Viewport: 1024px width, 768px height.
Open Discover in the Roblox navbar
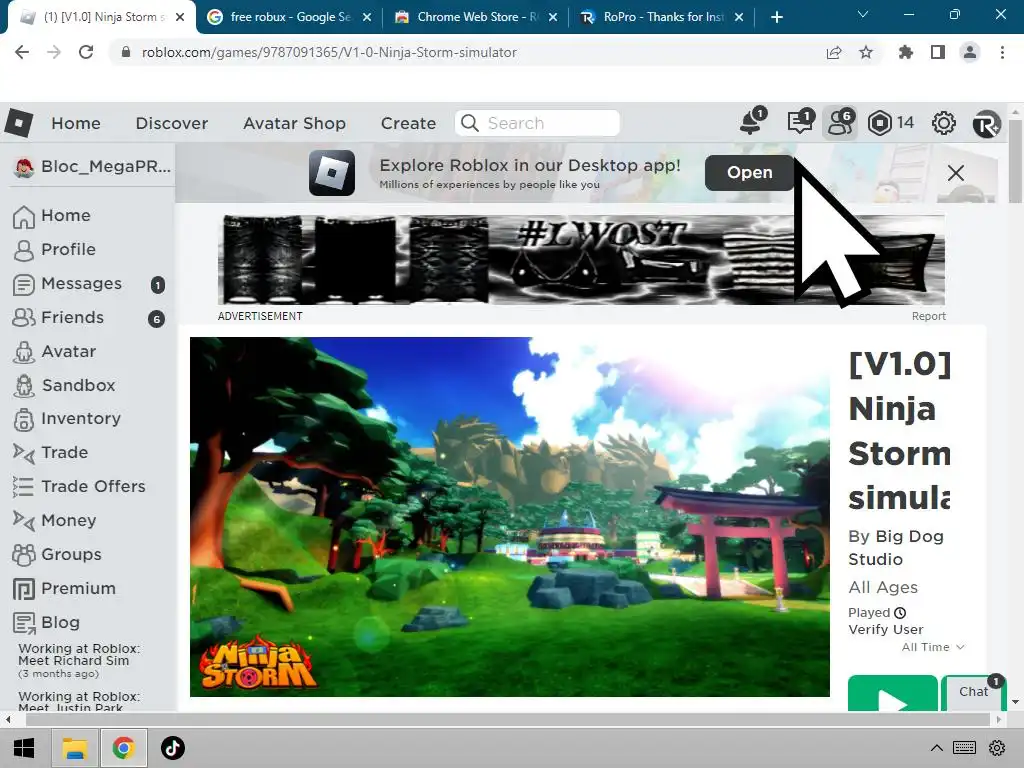tap(172, 123)
